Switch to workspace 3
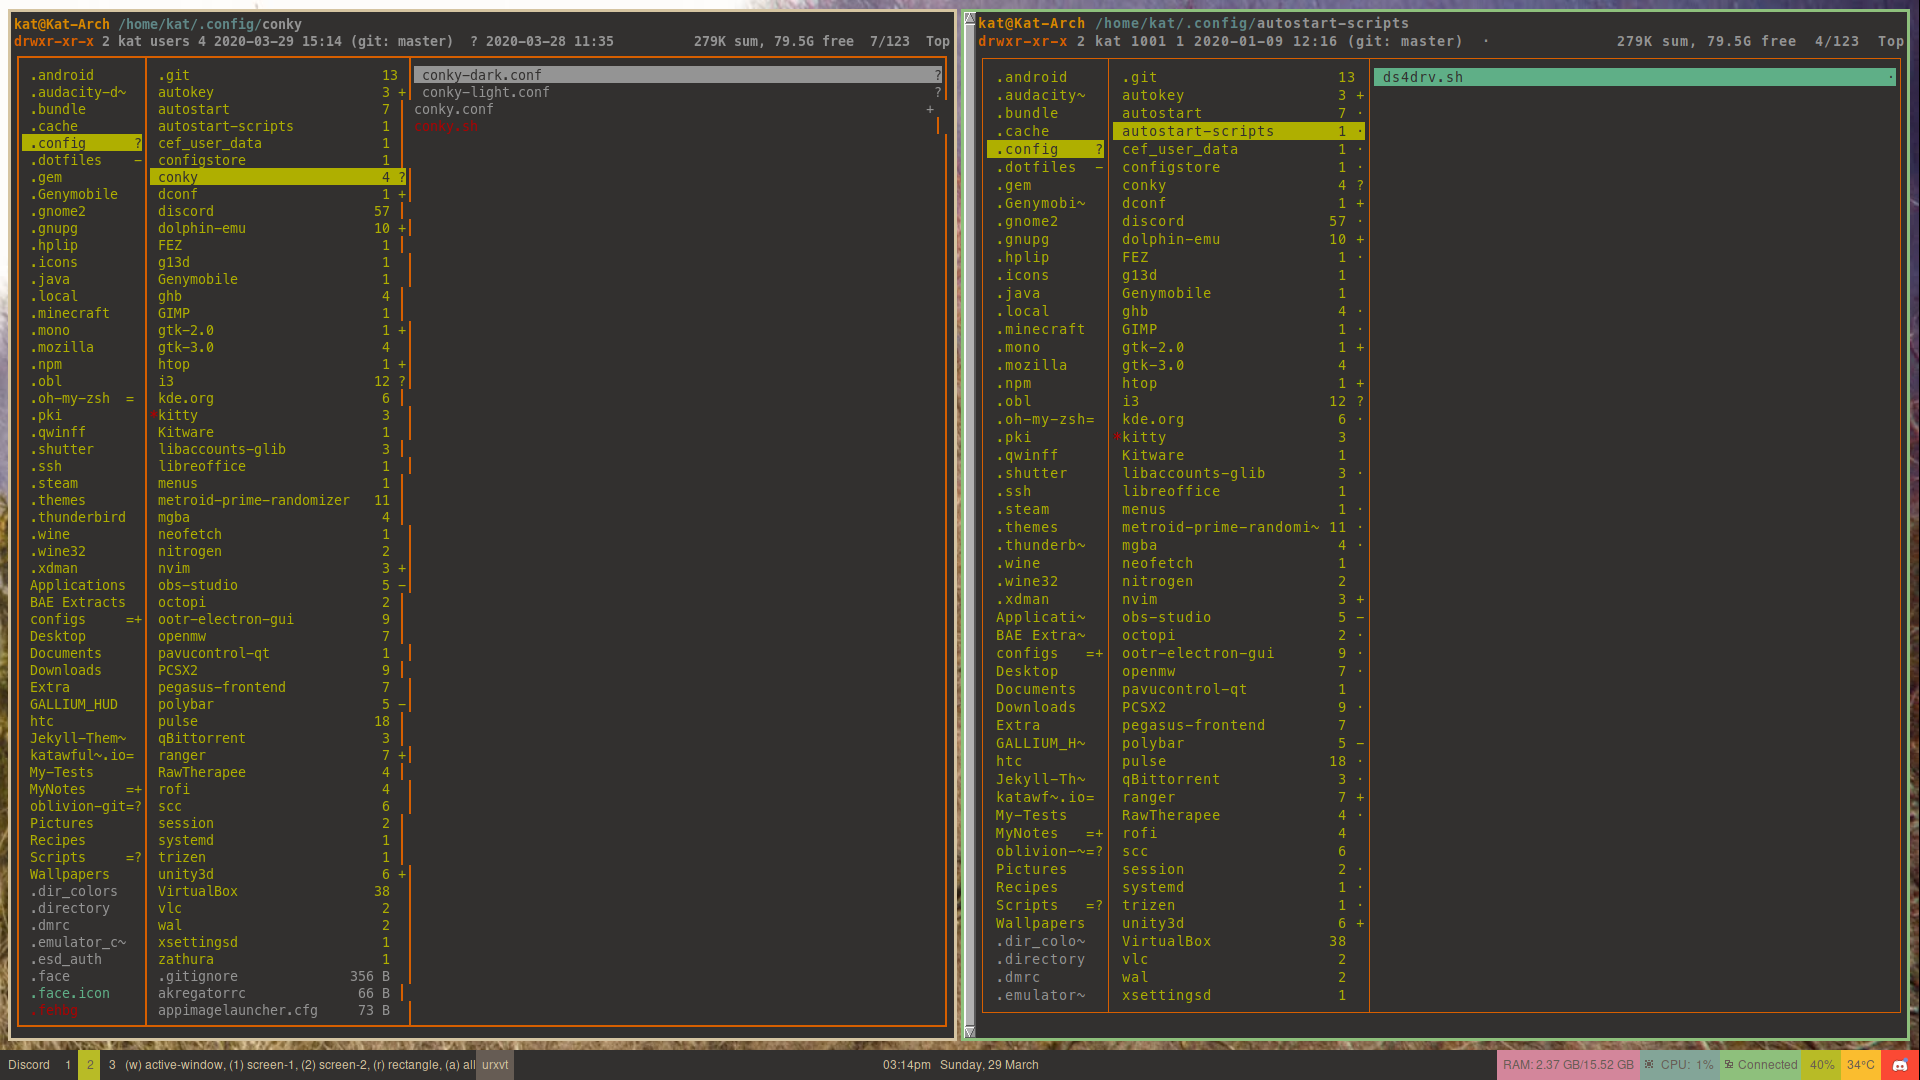This screenshot has height=1080, width=1920. 110,1065
